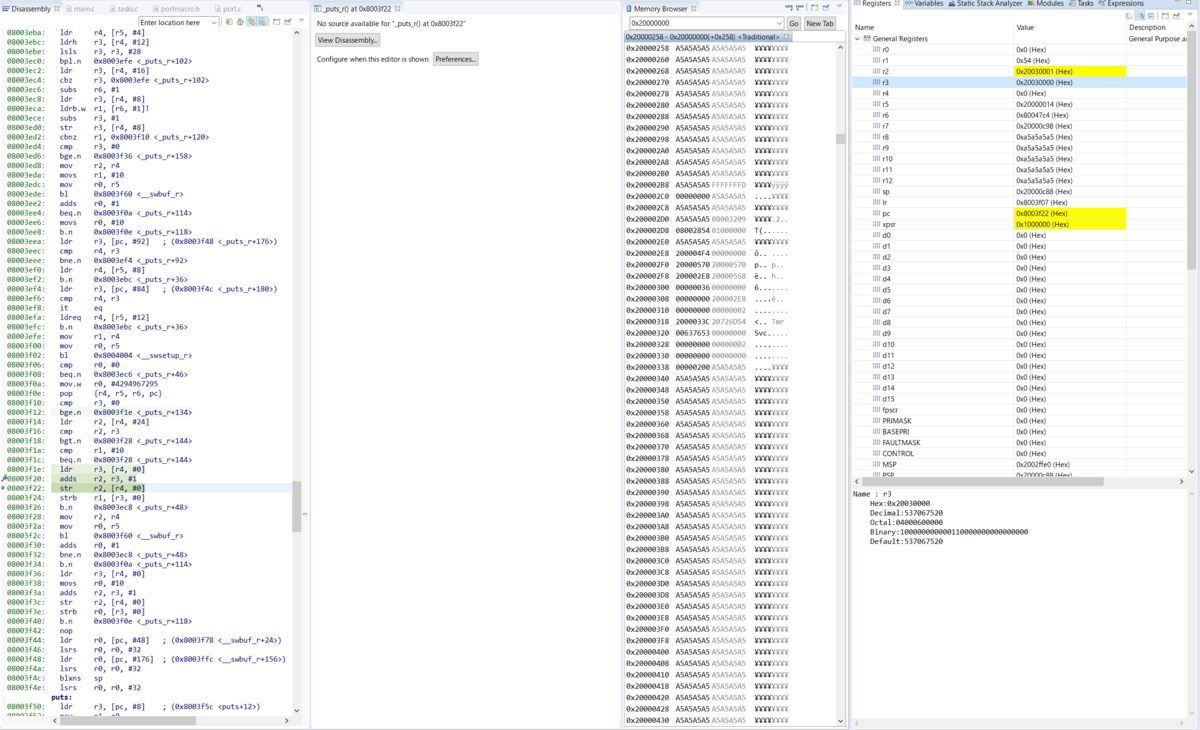This screenshot has width=1200, height=730.
Task: Toggle the highlighted layout button in Registers toolbar
Action: (x=1140, y=14)
